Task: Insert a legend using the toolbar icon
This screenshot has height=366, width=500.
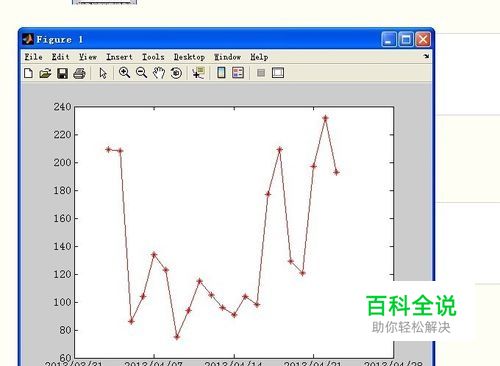Action: click(238, 72)
